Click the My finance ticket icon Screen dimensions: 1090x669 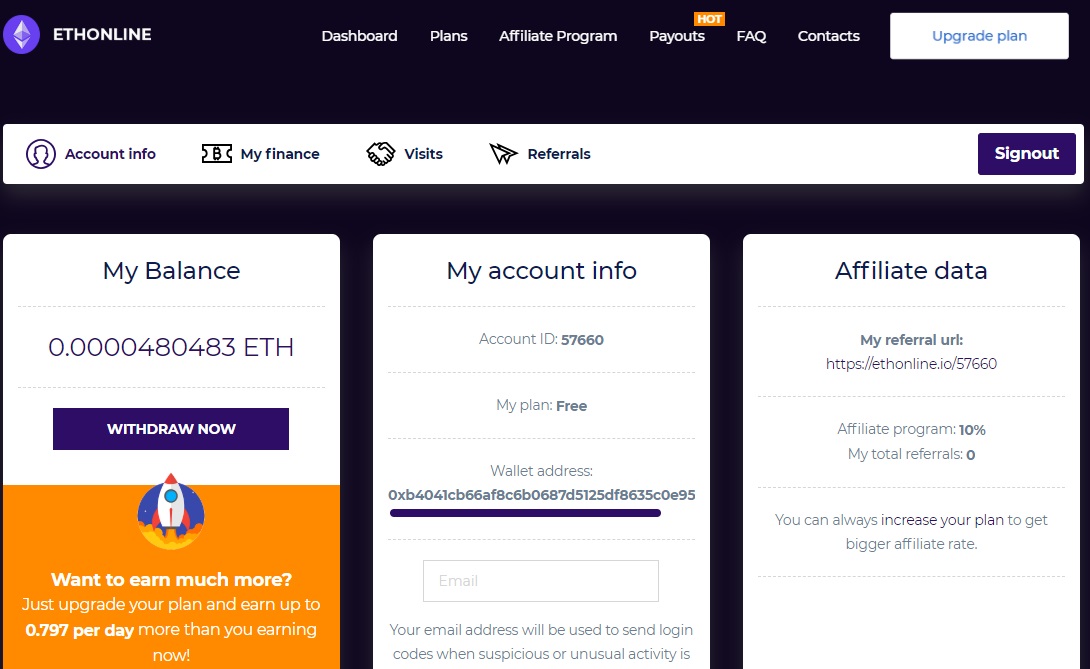pos(217,154)
